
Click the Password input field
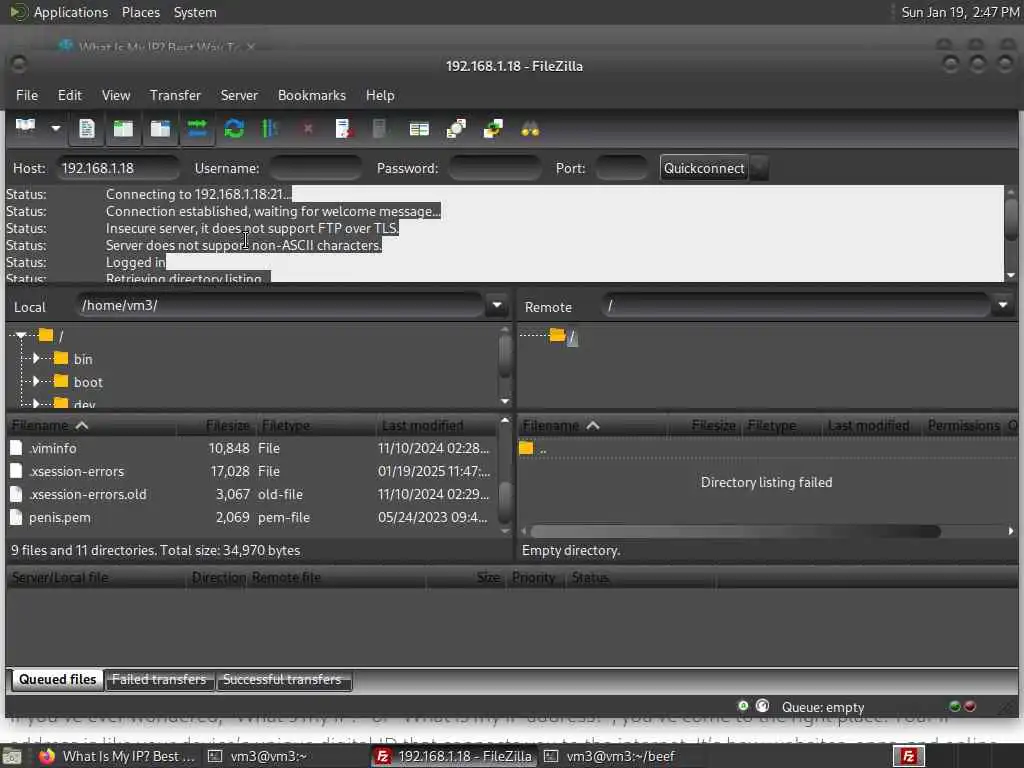495,168
